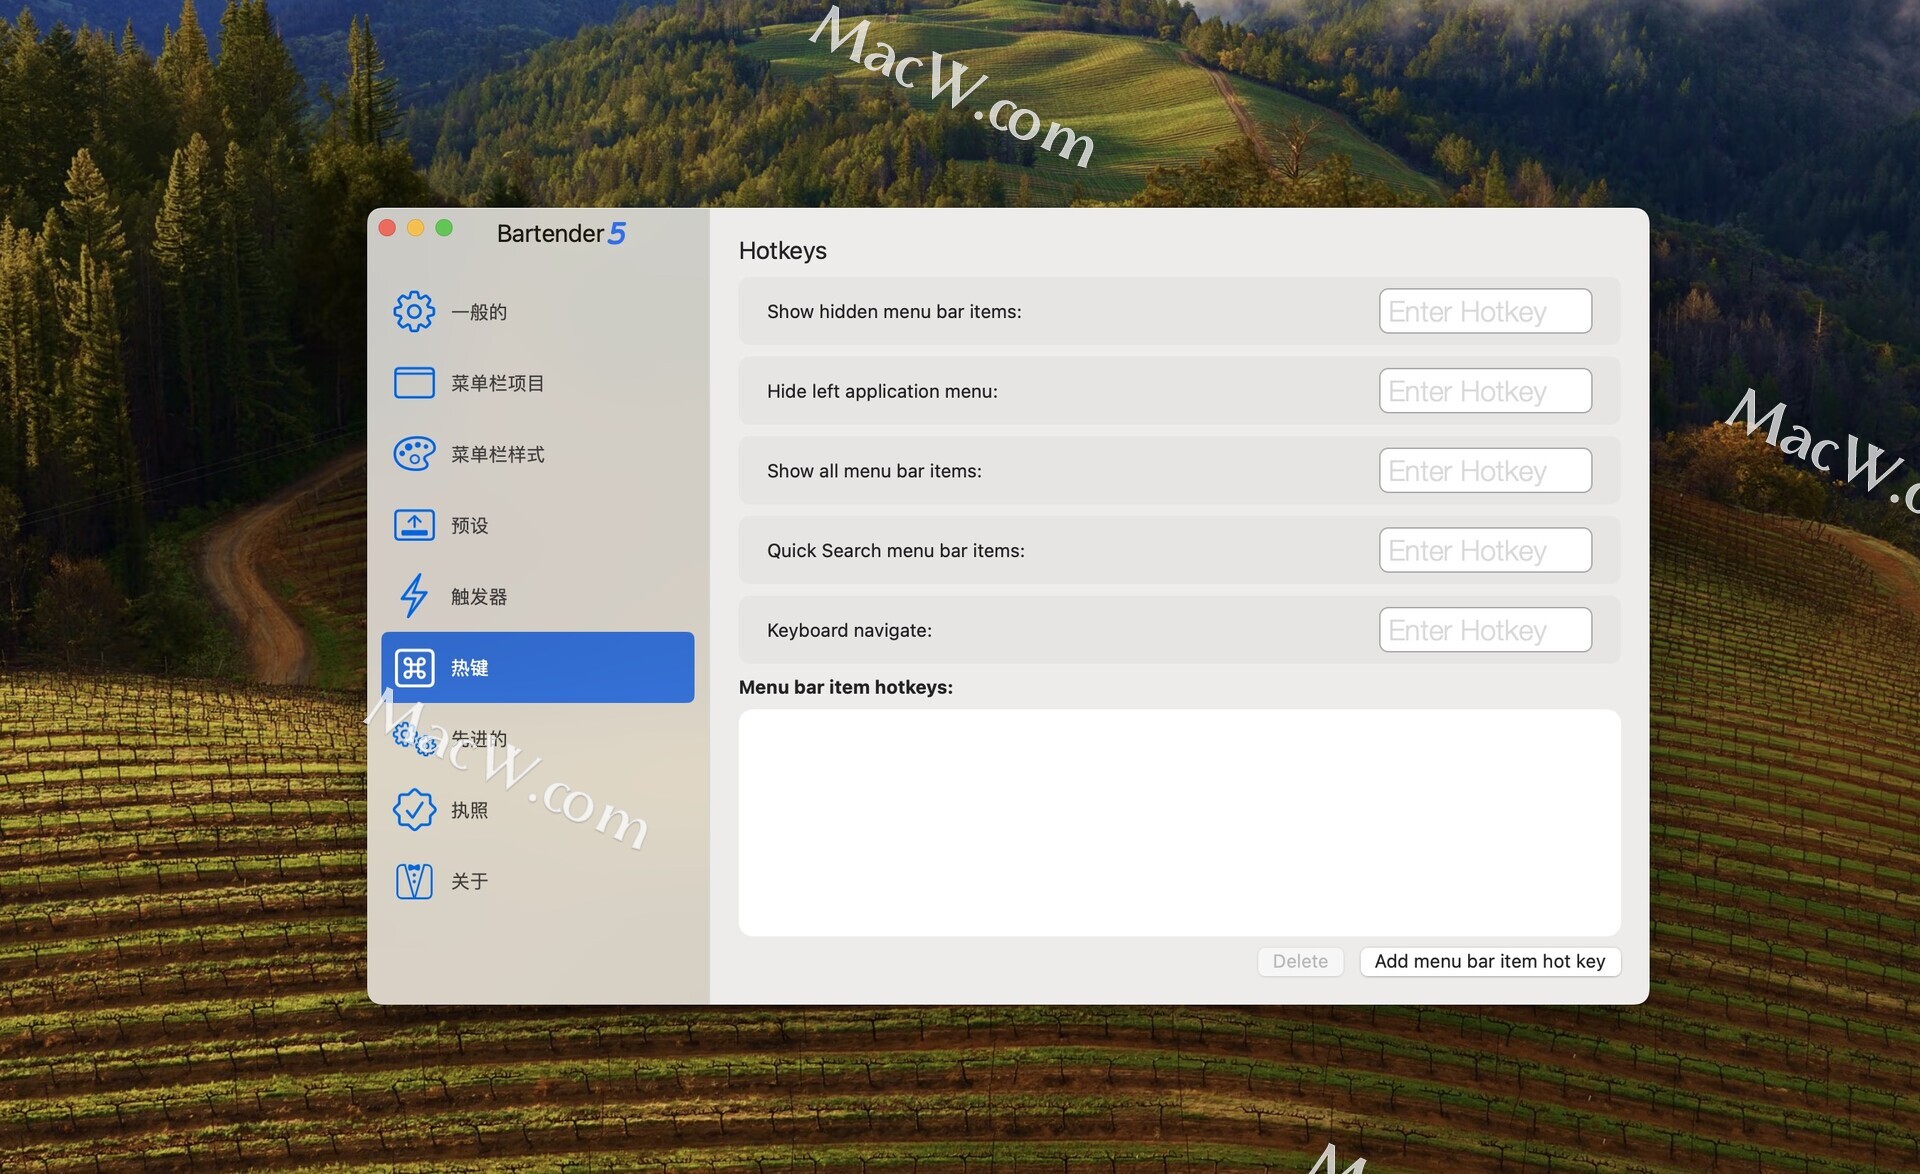Viewport: 1920px width, 1174px height.
Task: Switch to the 菜单栏样式 section
Action: (x=537, y=454)
